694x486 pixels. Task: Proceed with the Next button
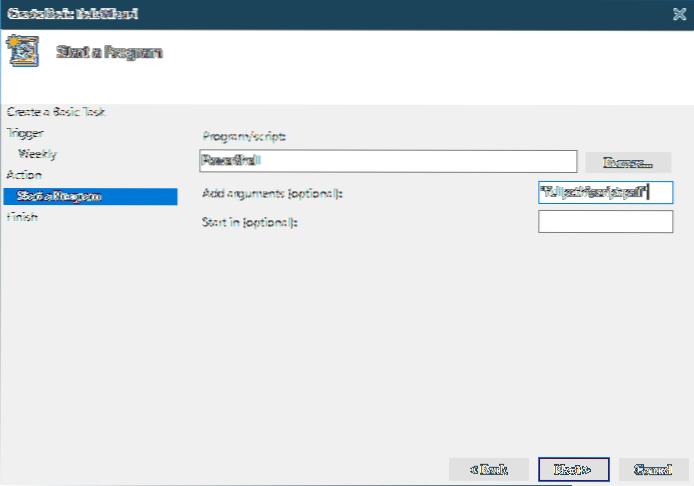pos(574,469)
